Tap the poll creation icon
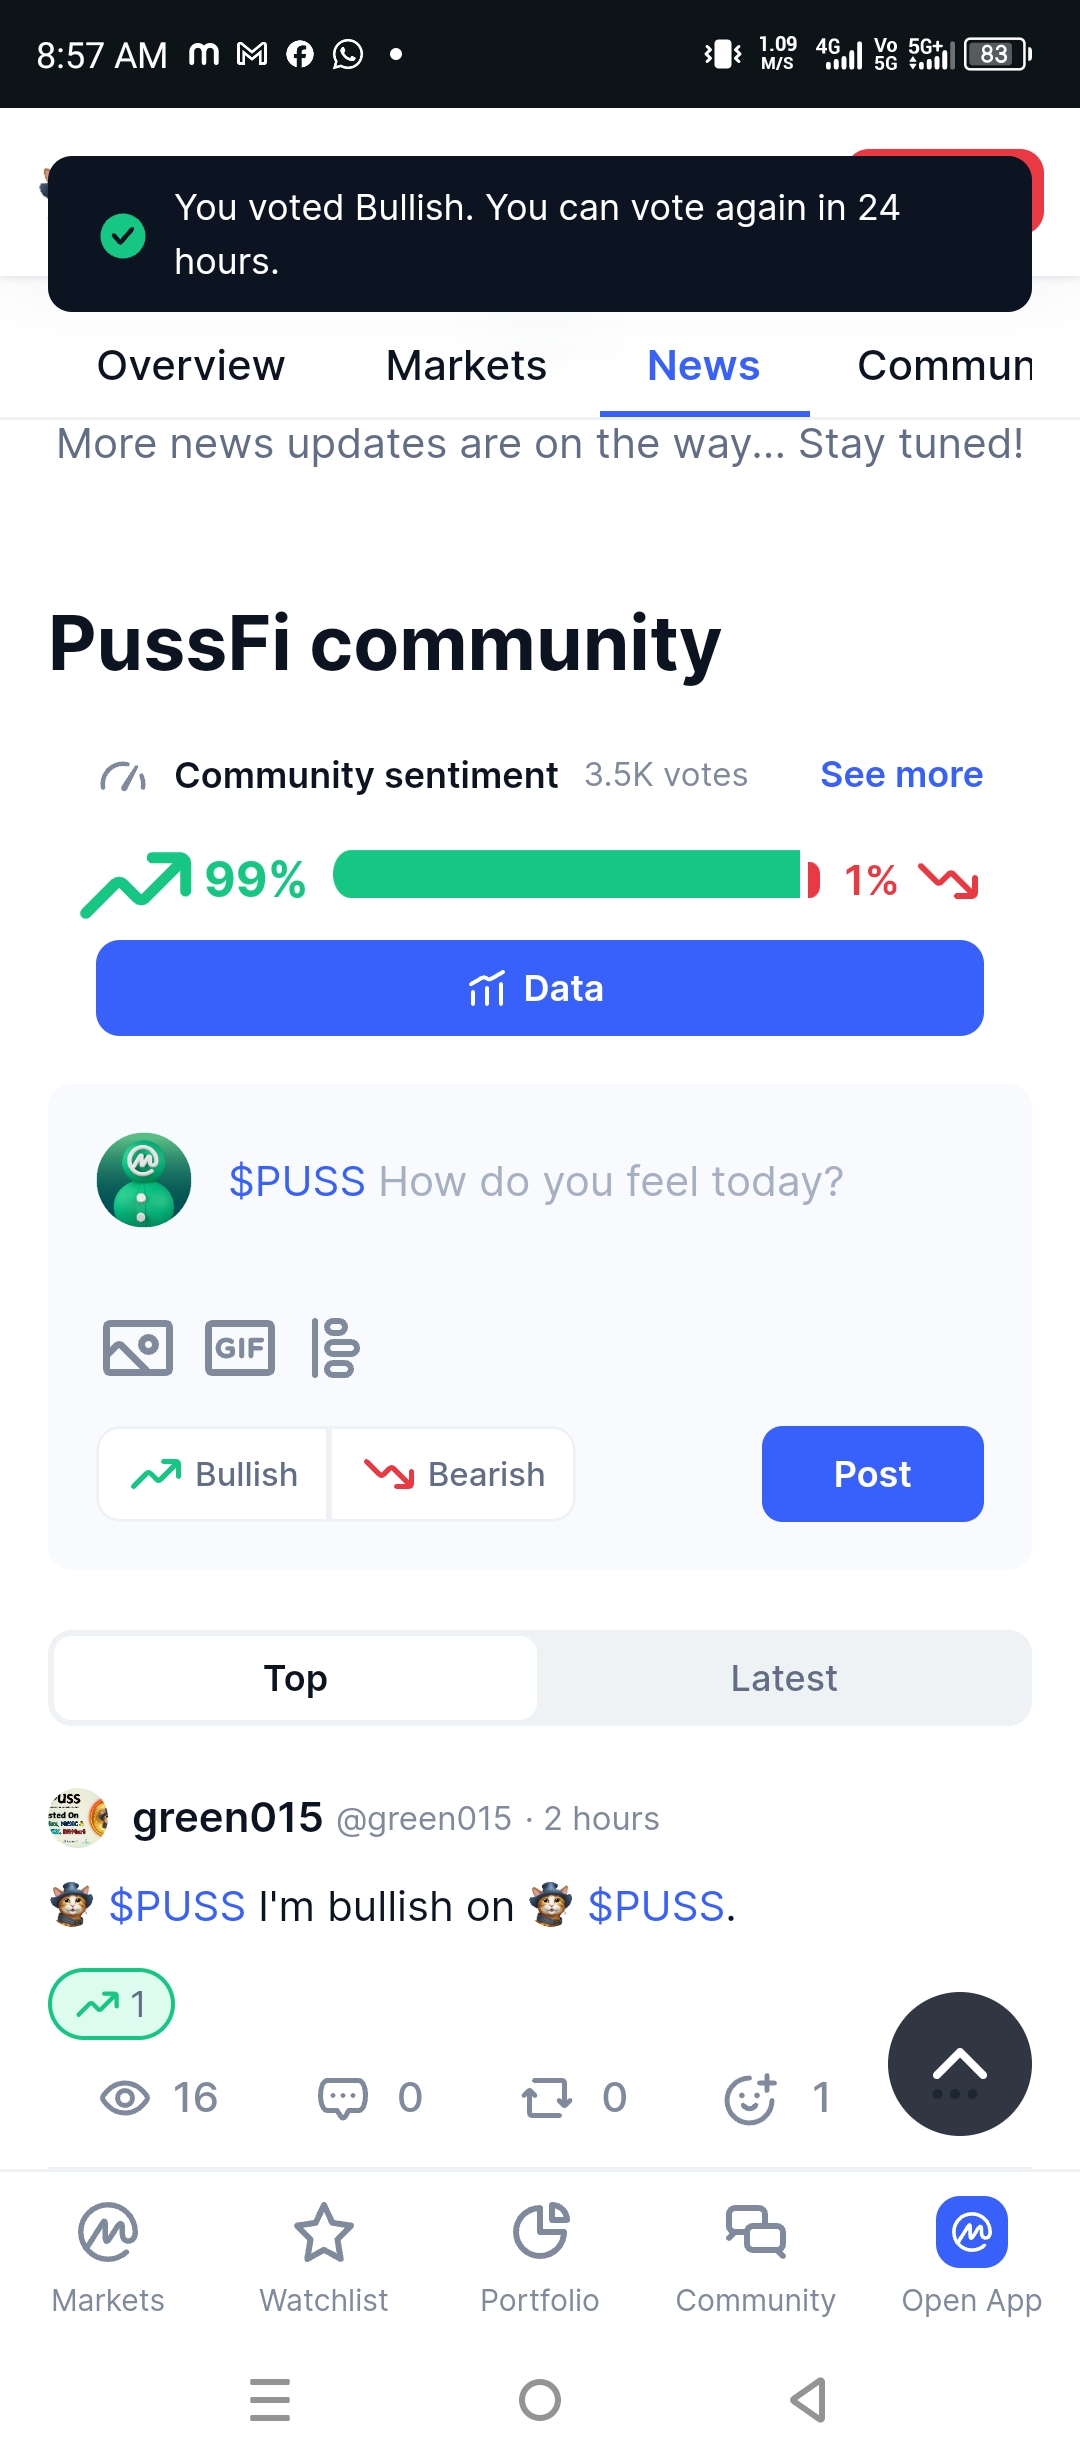Image resolution: width=1080 pixels, height=2460 pixels. tap(336, 1348)
